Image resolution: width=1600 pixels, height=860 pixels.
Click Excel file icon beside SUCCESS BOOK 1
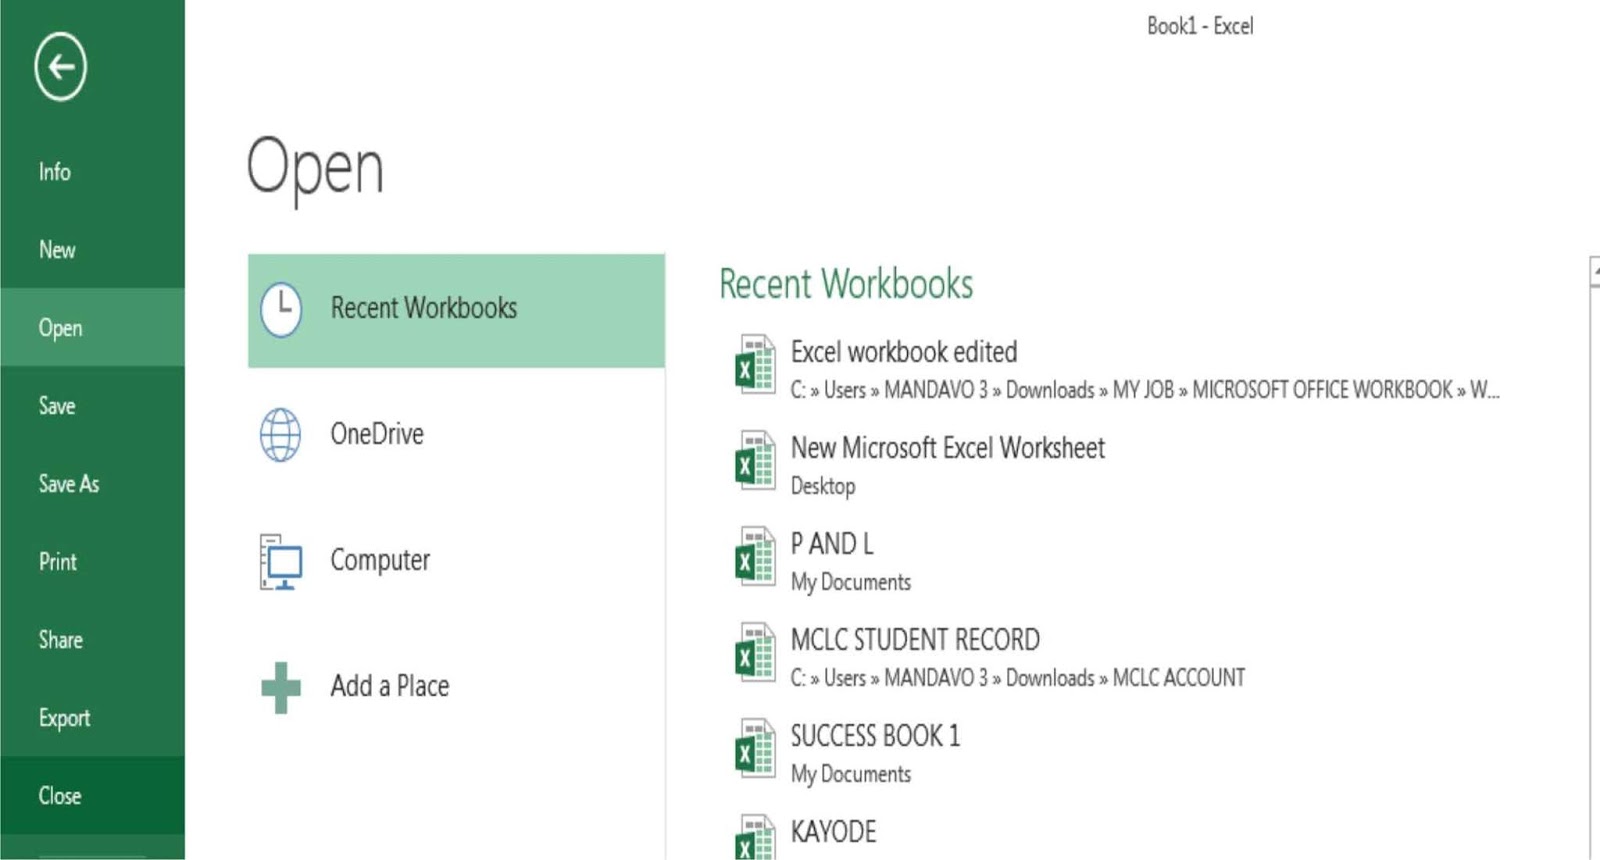(x=755, y=749)
